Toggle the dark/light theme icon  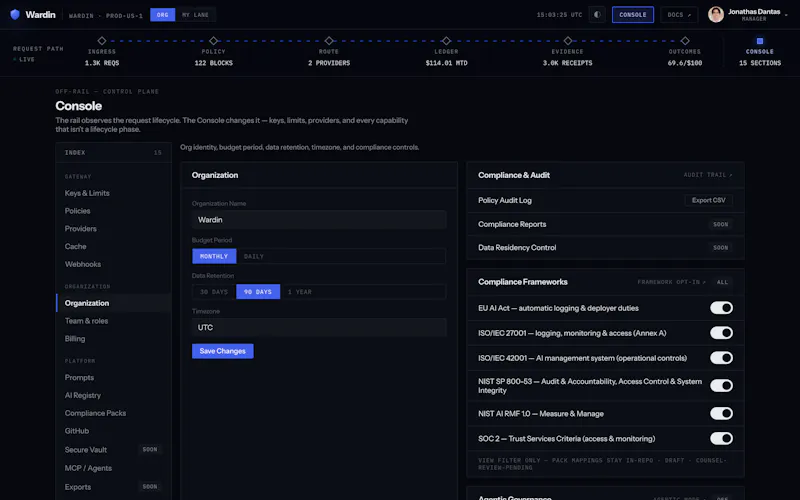tap(597, 14)
